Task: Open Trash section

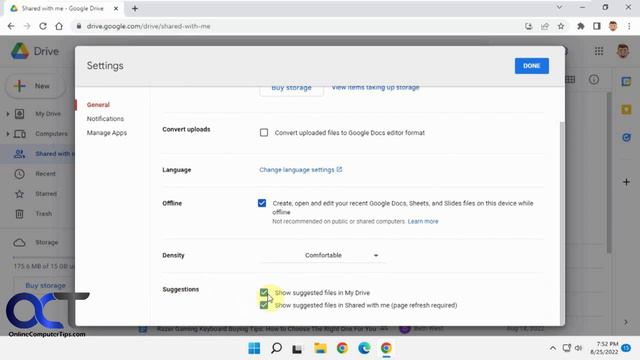Action: point(43,214)
